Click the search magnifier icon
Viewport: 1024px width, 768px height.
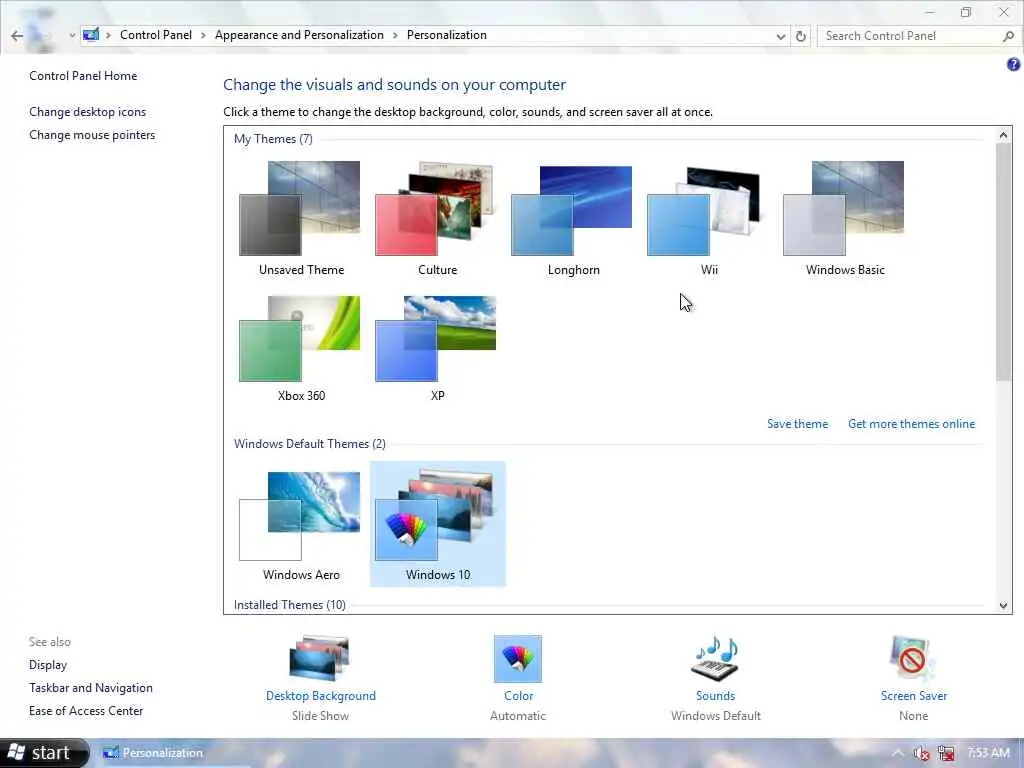pos(1008,37)
